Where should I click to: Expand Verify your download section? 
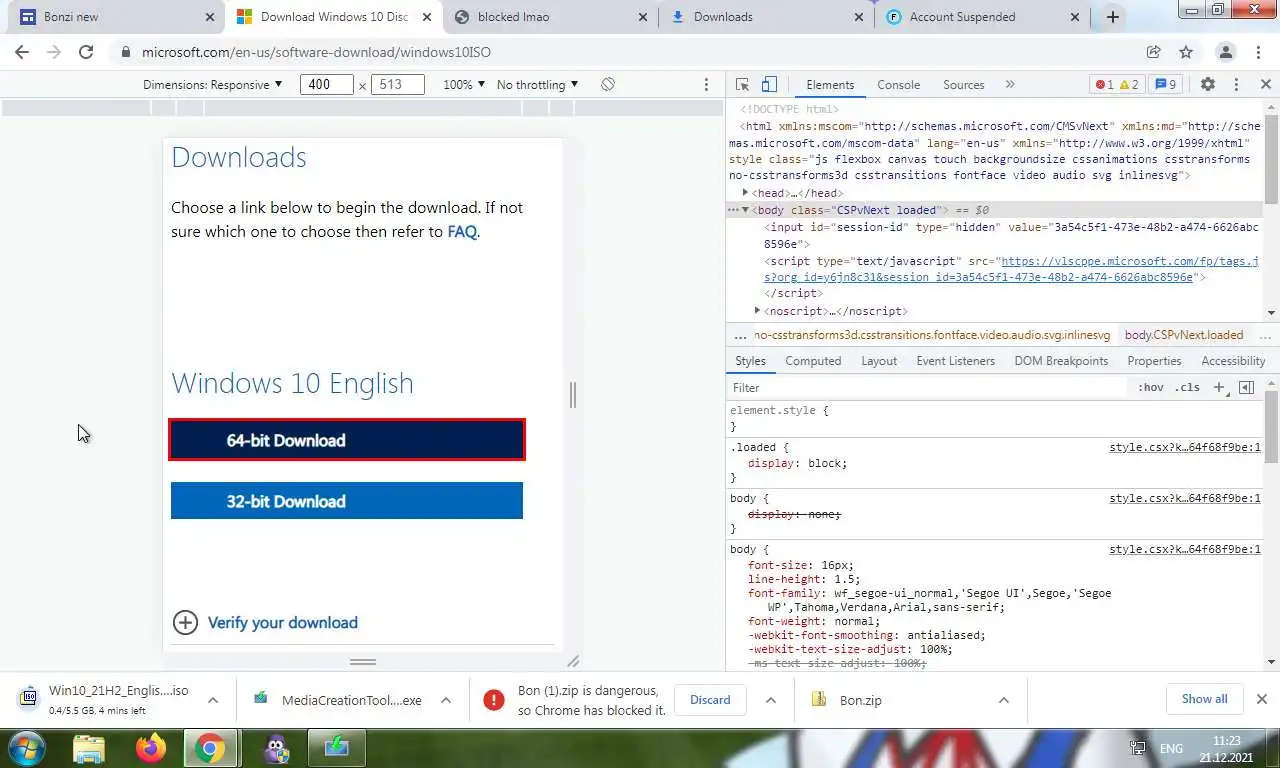click(265, 623)
